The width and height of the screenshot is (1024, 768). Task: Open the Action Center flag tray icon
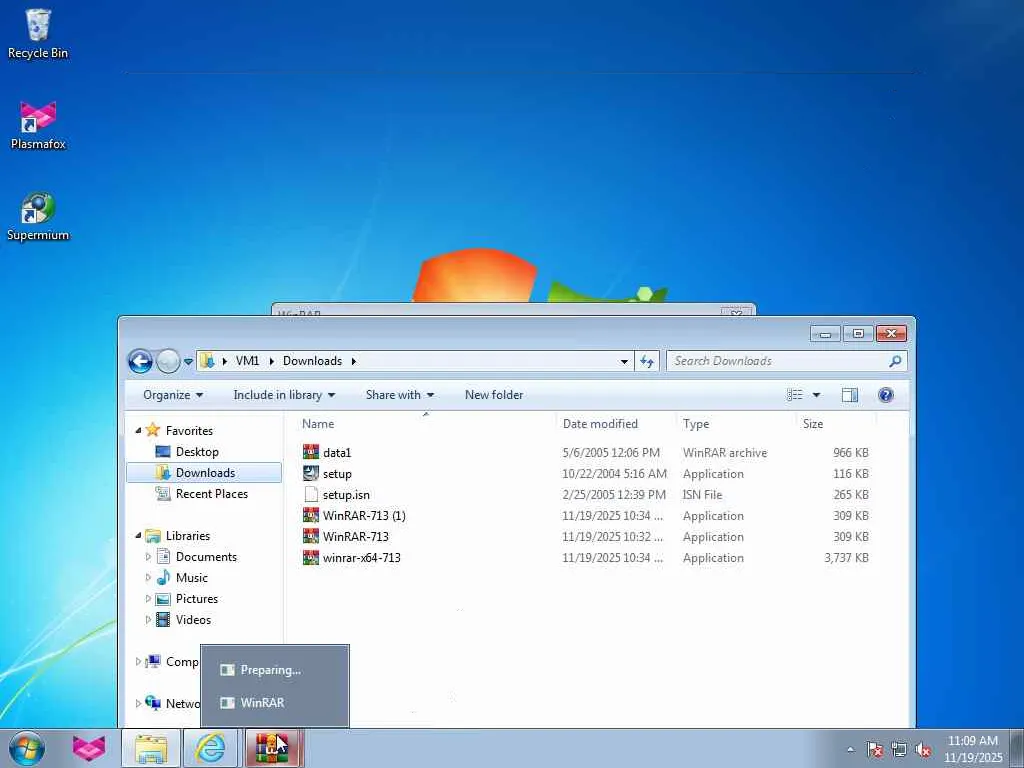[x=874, y=750]
